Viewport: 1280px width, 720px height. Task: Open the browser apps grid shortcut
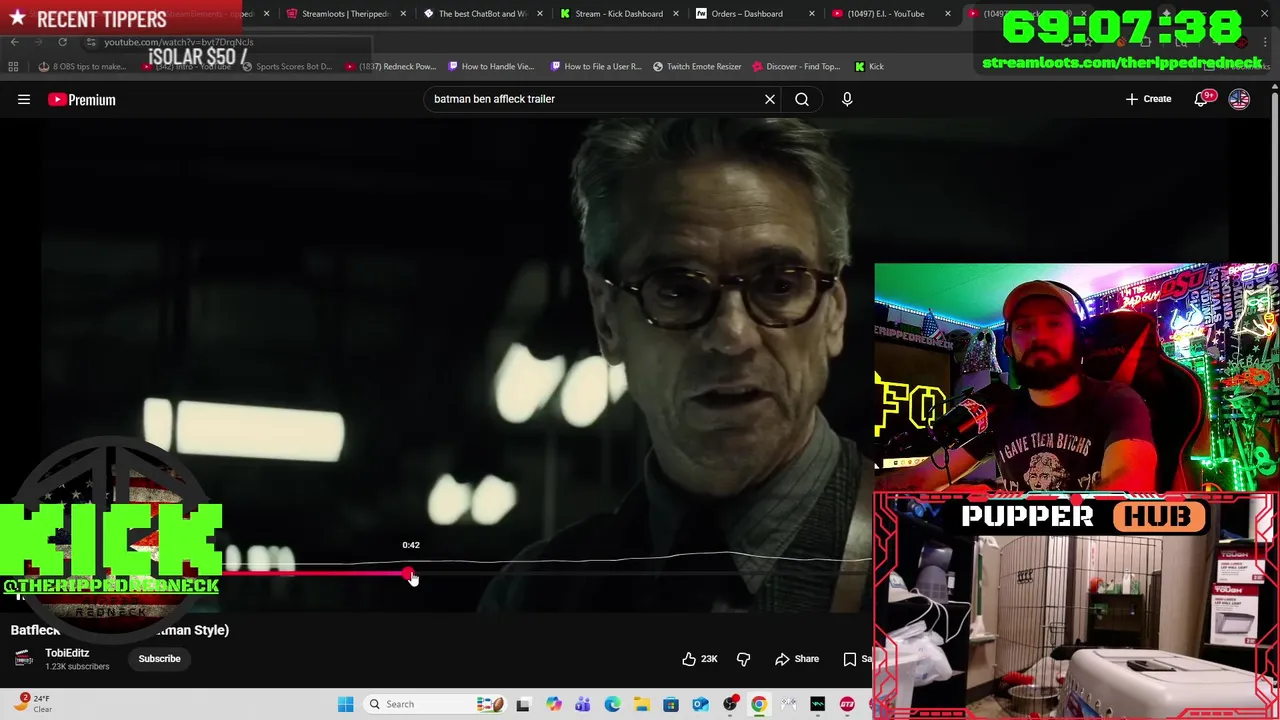click(13, 67)
